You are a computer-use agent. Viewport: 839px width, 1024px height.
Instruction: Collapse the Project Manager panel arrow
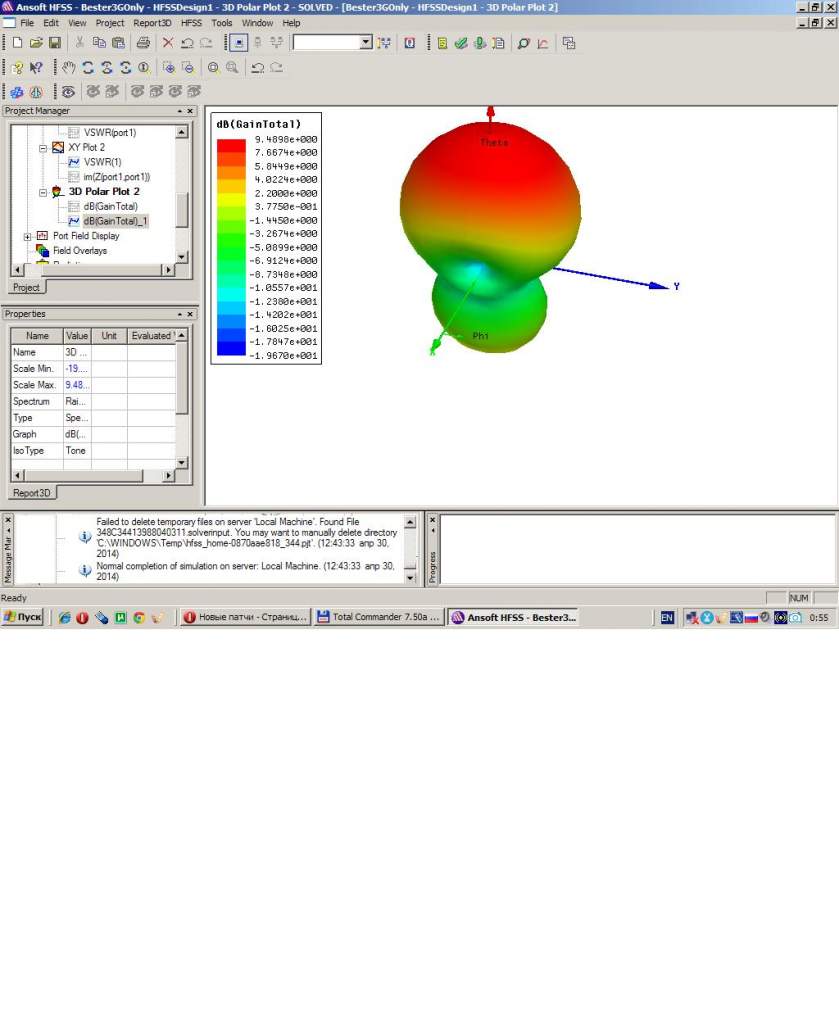[180, 111]
